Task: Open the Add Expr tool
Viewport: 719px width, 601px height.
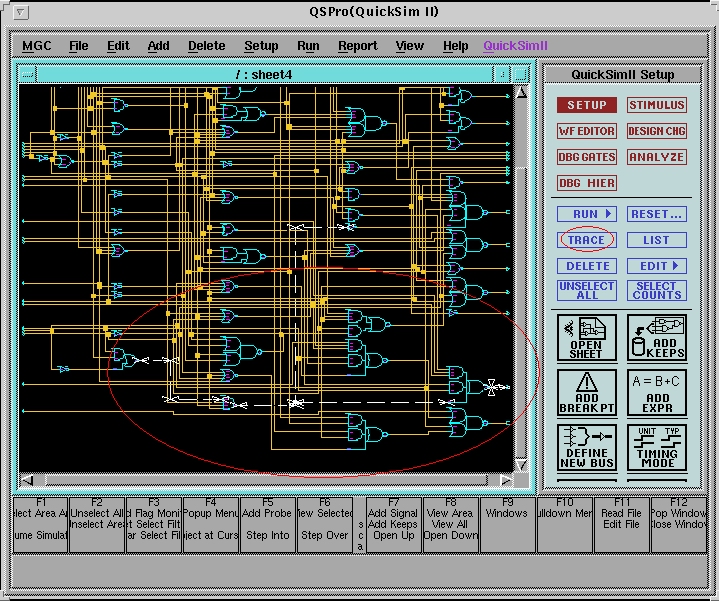Action: click(657, 392)
